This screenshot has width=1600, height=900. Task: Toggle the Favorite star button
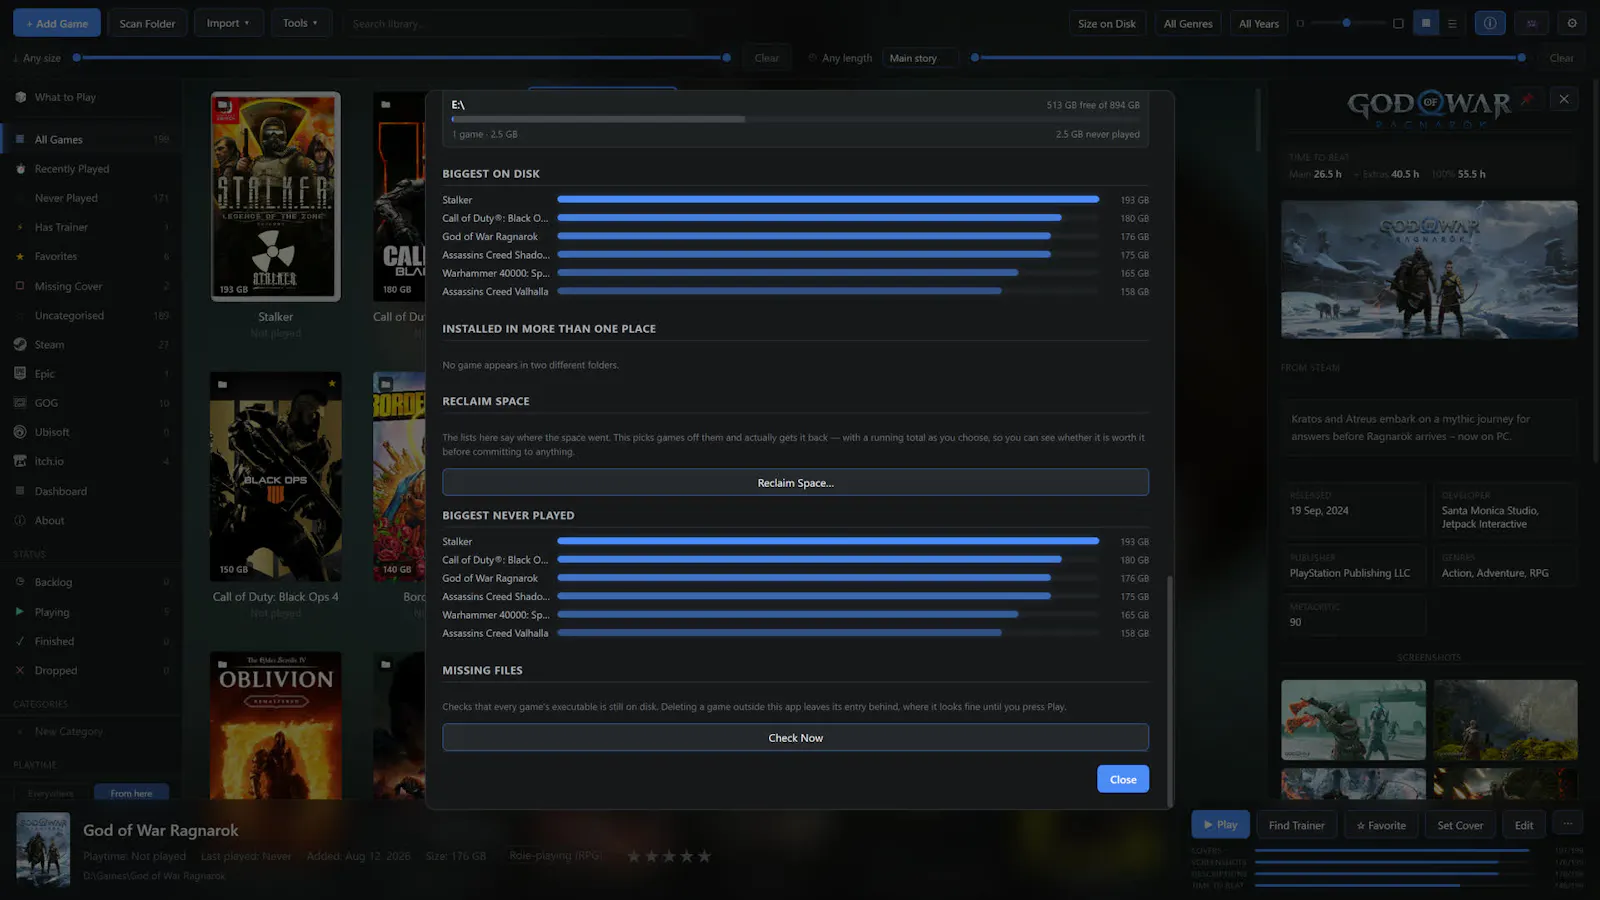coord(1381,825)
